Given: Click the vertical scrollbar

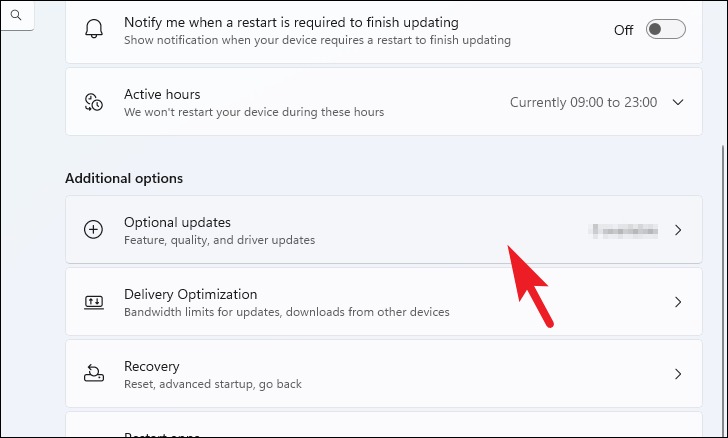Looking at the screenshot, I should pyautogui.click(x=722, y=288).
